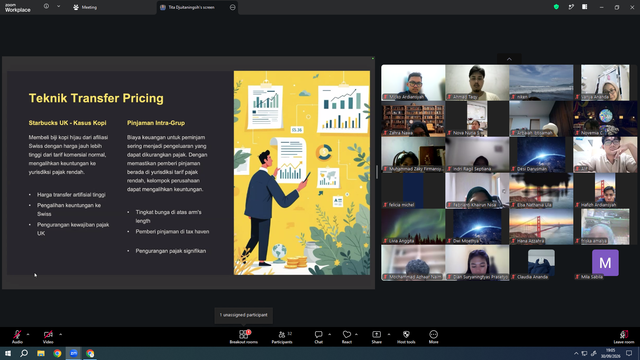The height and width of the screenshot is (360, 640).
Task: Expand dropdown chevron next to info icon
Action: (58, 6)
